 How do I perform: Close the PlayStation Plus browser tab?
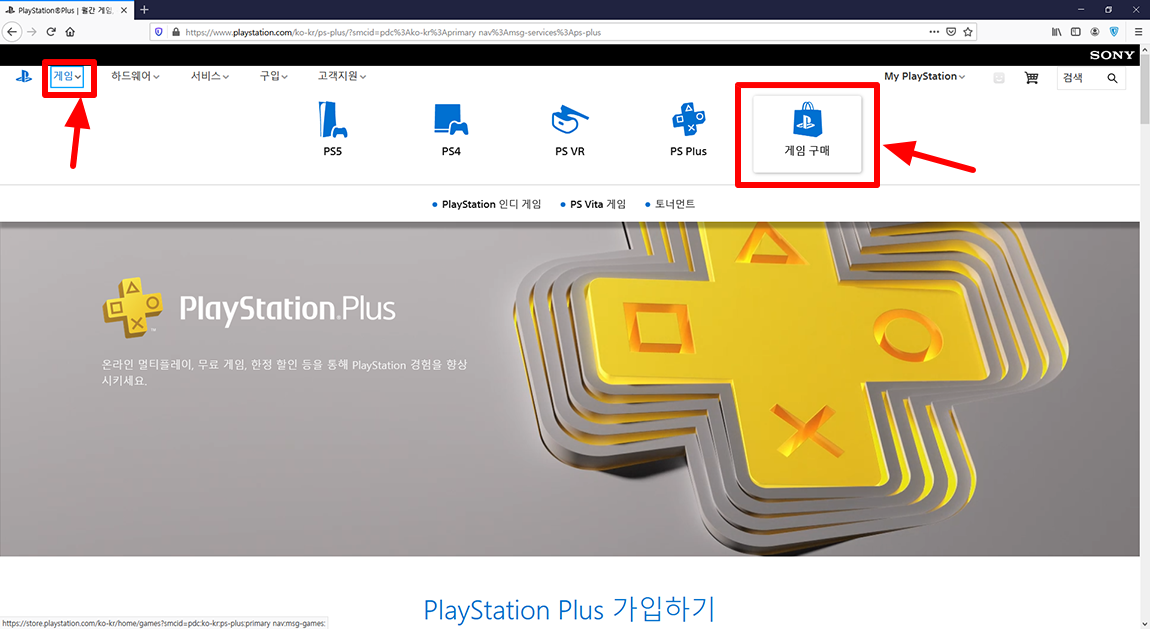[x=124, y=10]
